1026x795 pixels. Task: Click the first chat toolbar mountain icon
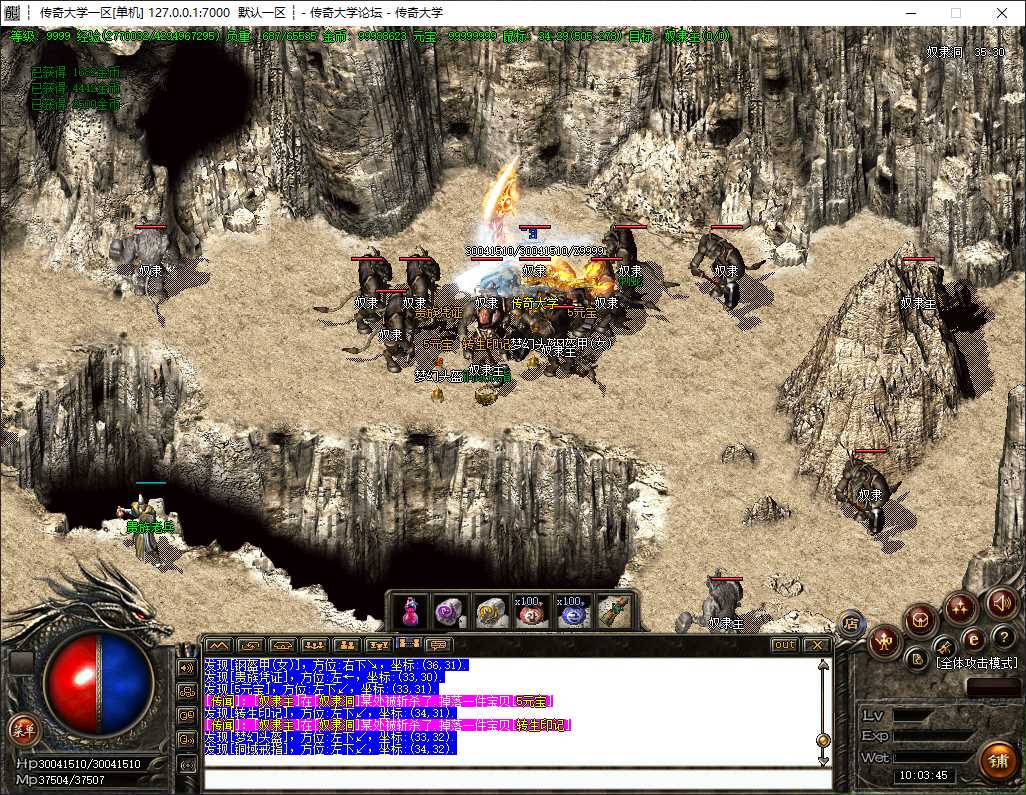[x=219, y=645]
